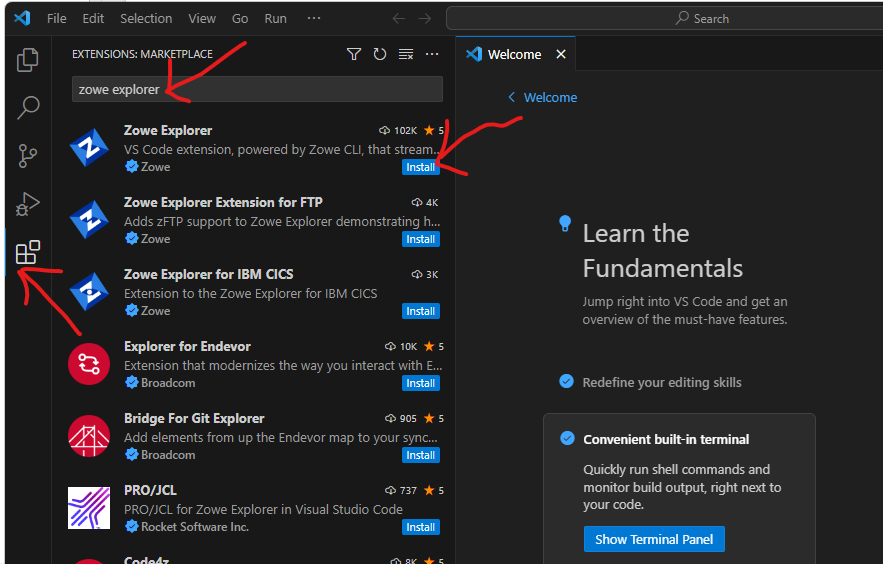883x564 pixels.
Task: Open the Explorer view in activity bar
Action: point(28,60)
